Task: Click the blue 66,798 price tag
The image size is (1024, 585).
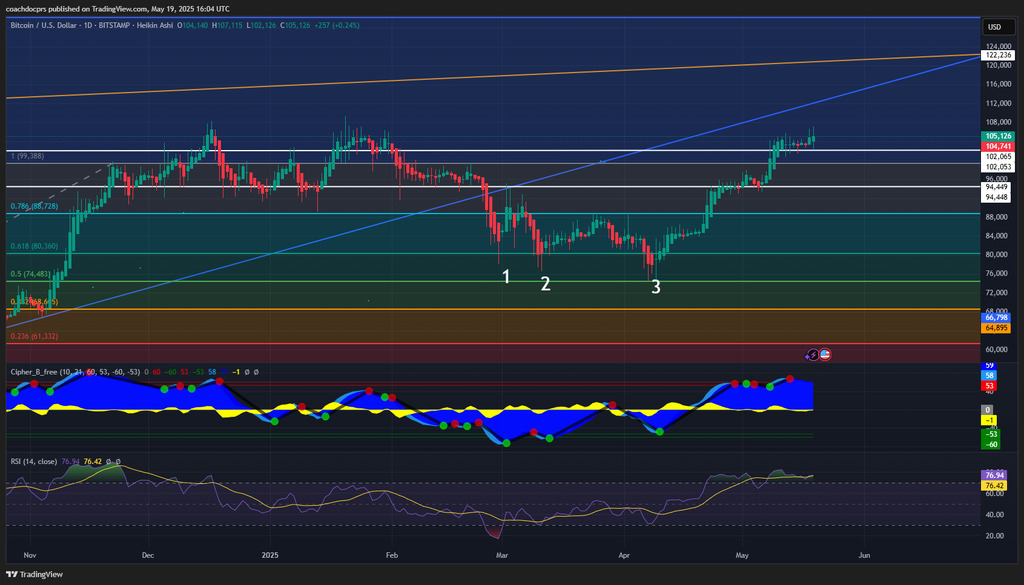Action: tap(997, 317)
